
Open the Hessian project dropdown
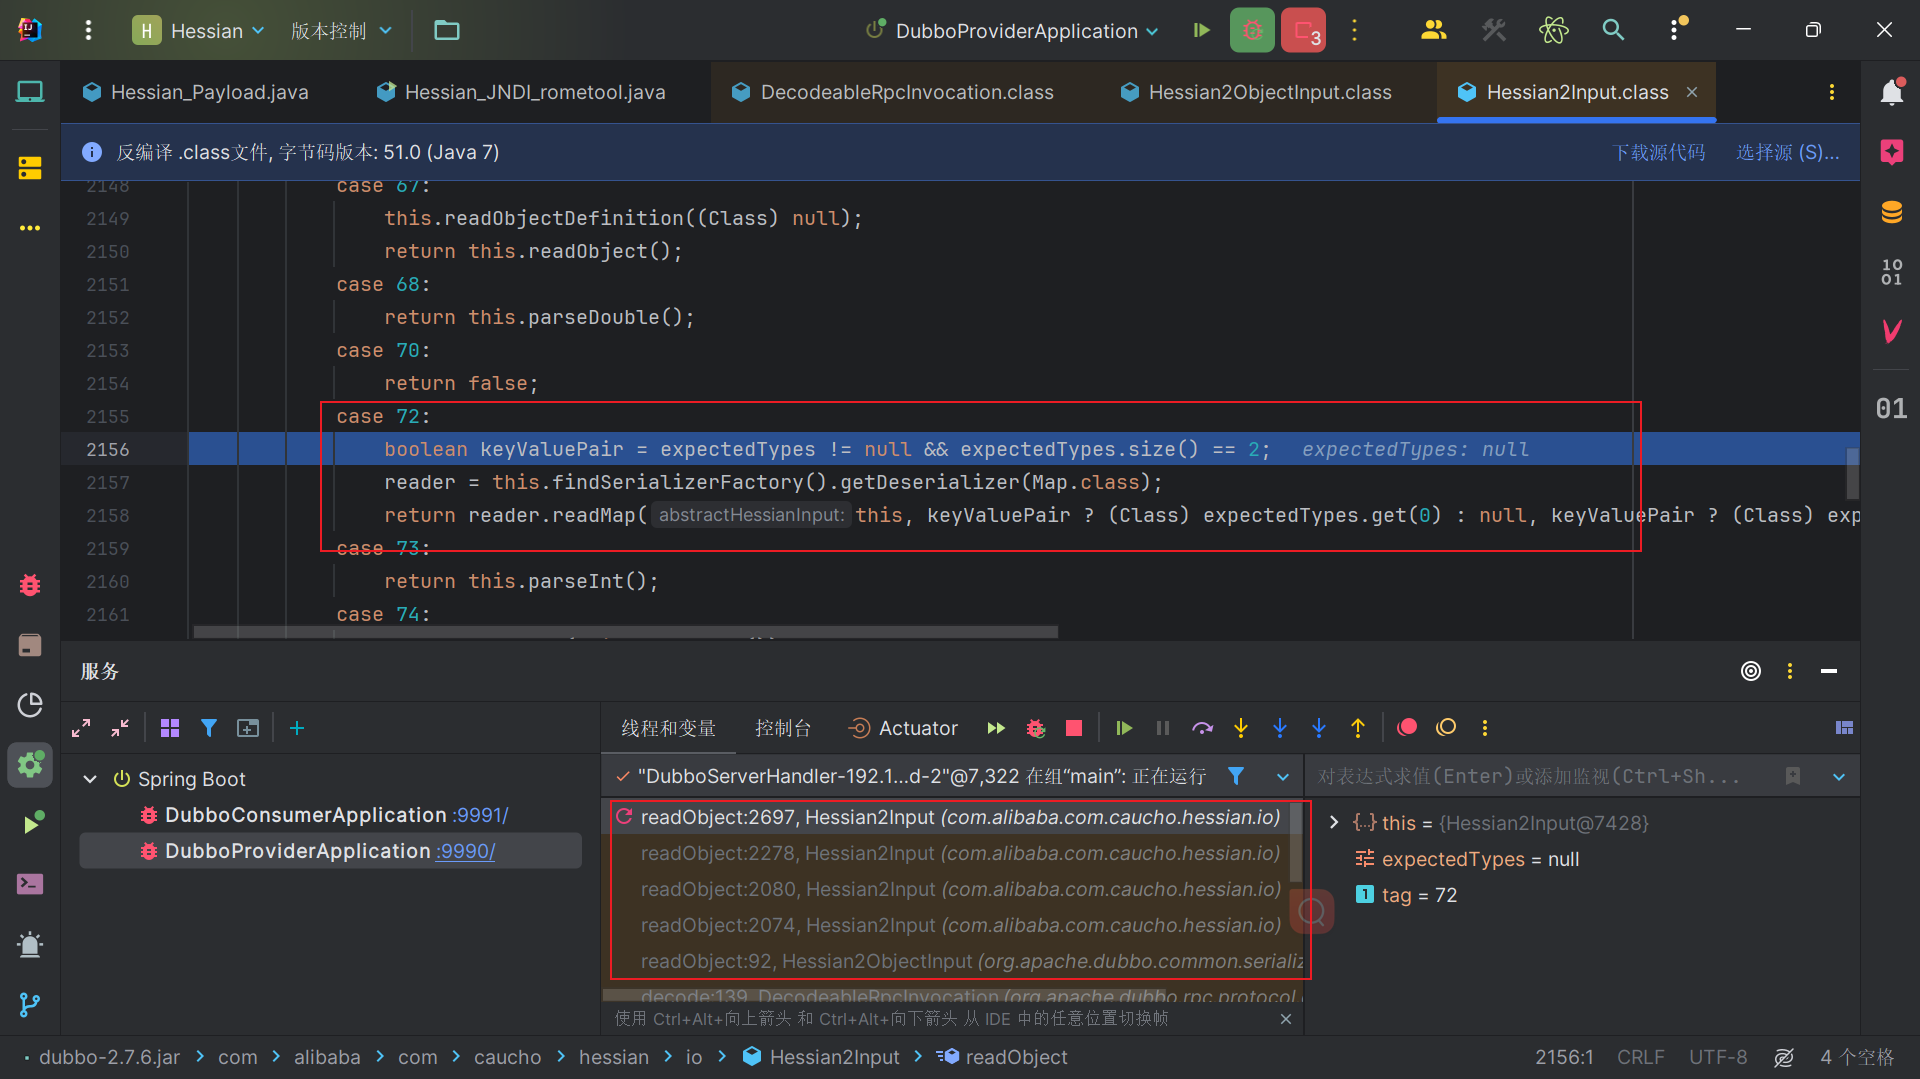(199, 30)
